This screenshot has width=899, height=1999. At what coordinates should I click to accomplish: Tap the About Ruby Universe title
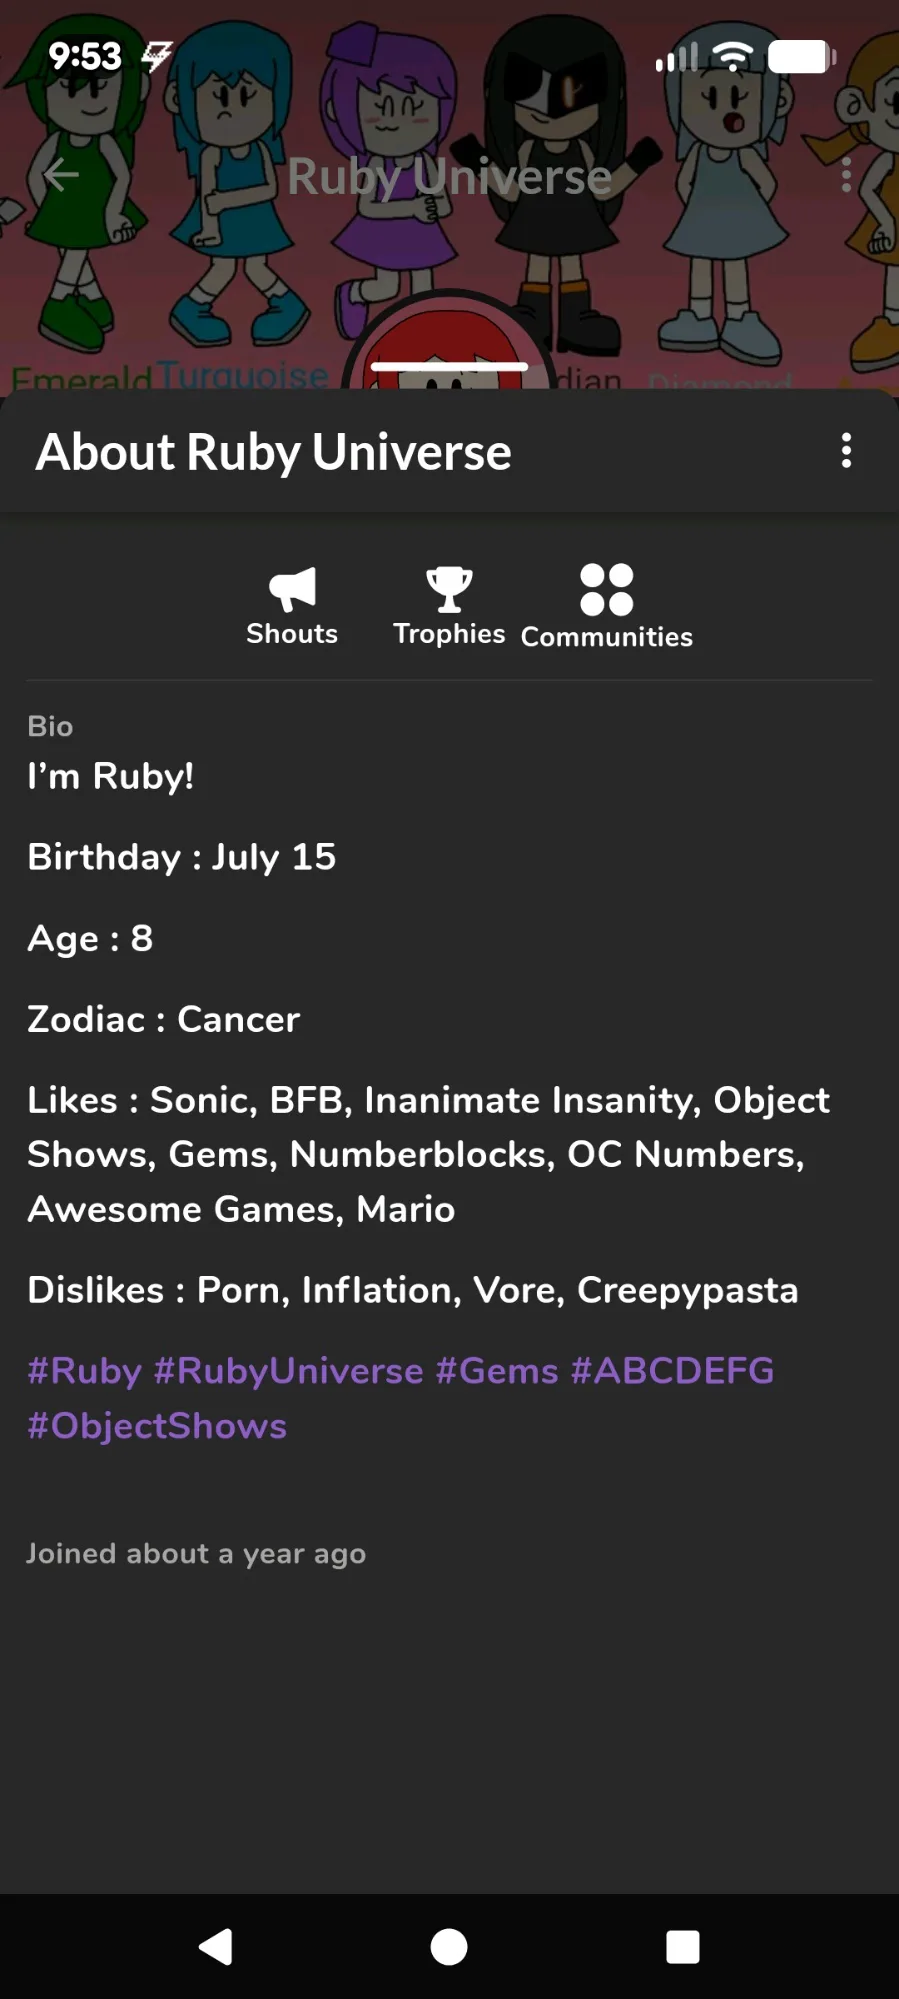pyautogui.click(x=274, y=452)
